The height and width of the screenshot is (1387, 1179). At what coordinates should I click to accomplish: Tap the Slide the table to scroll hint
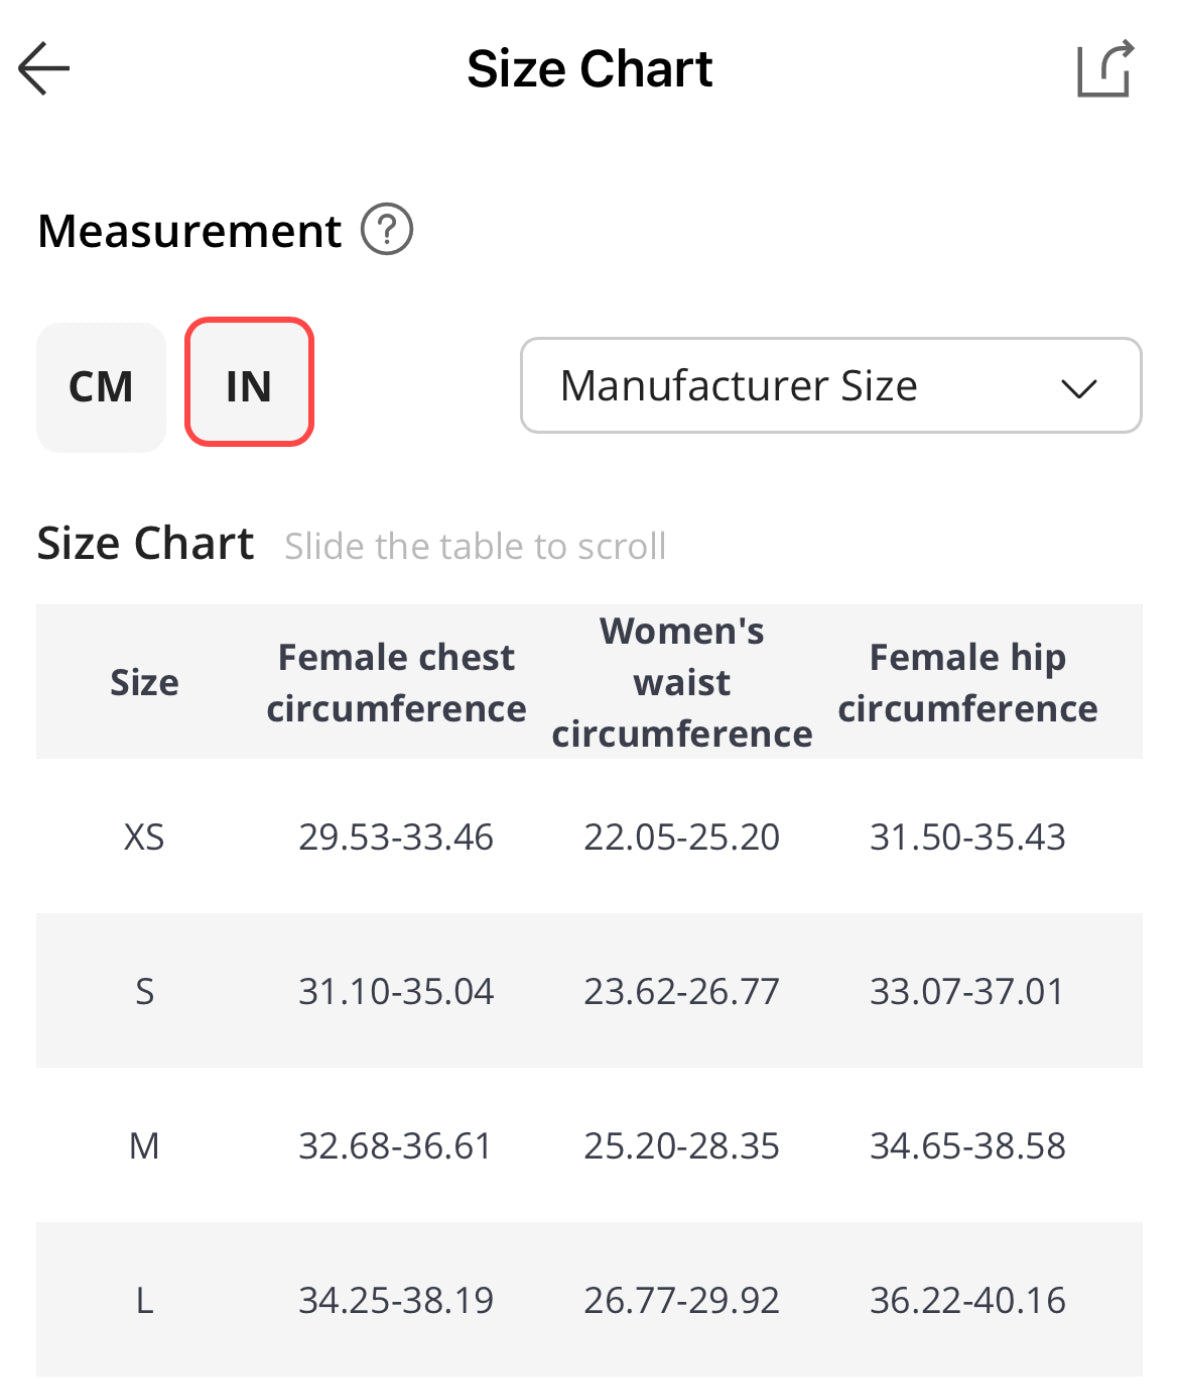click(x=475, y=547)
